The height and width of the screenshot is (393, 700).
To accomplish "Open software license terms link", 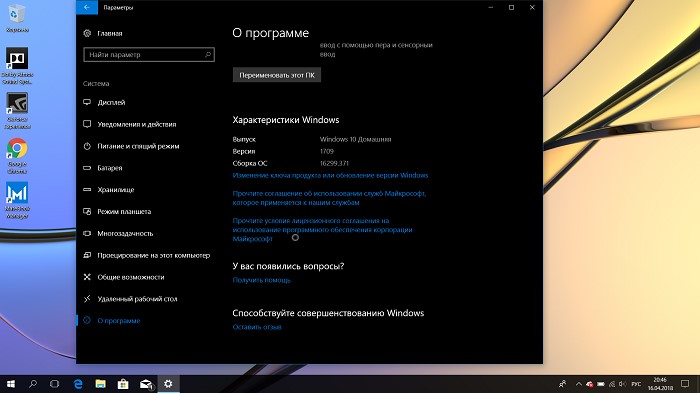I will (x=322, y=230).
